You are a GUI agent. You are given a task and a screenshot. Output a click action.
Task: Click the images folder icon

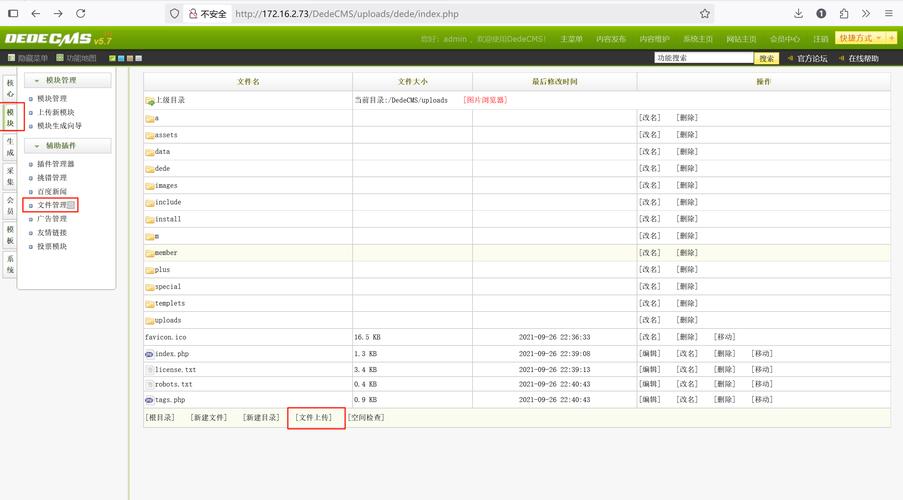(x=150, y=185)
